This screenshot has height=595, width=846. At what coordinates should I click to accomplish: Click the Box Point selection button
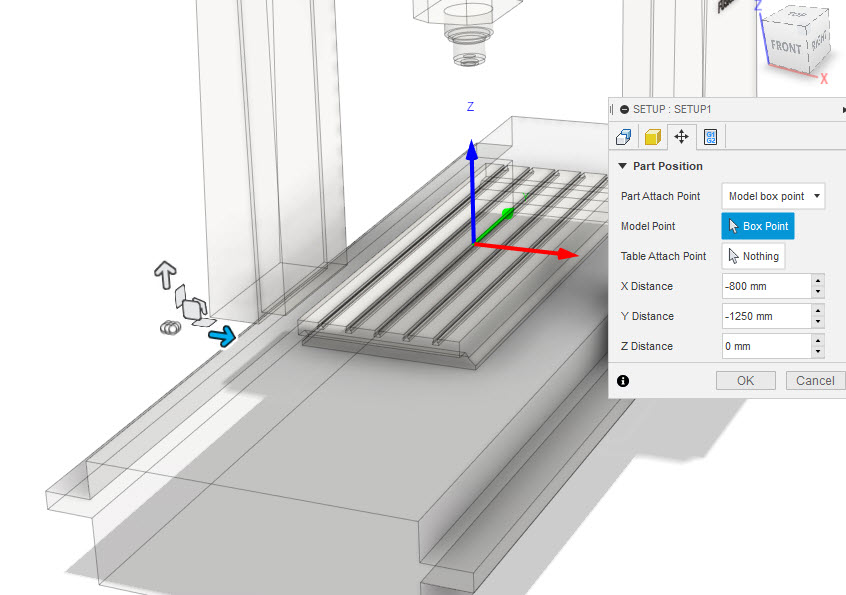(x=758, y=226)
